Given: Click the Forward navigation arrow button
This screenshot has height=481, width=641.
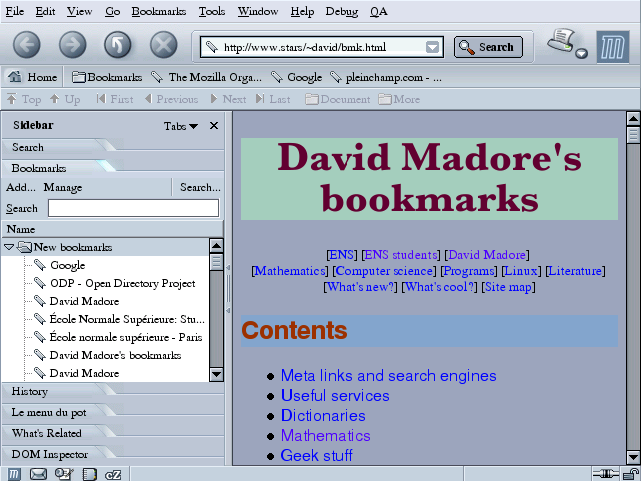Looking at the screenshot, I should [x=73, y=45].
